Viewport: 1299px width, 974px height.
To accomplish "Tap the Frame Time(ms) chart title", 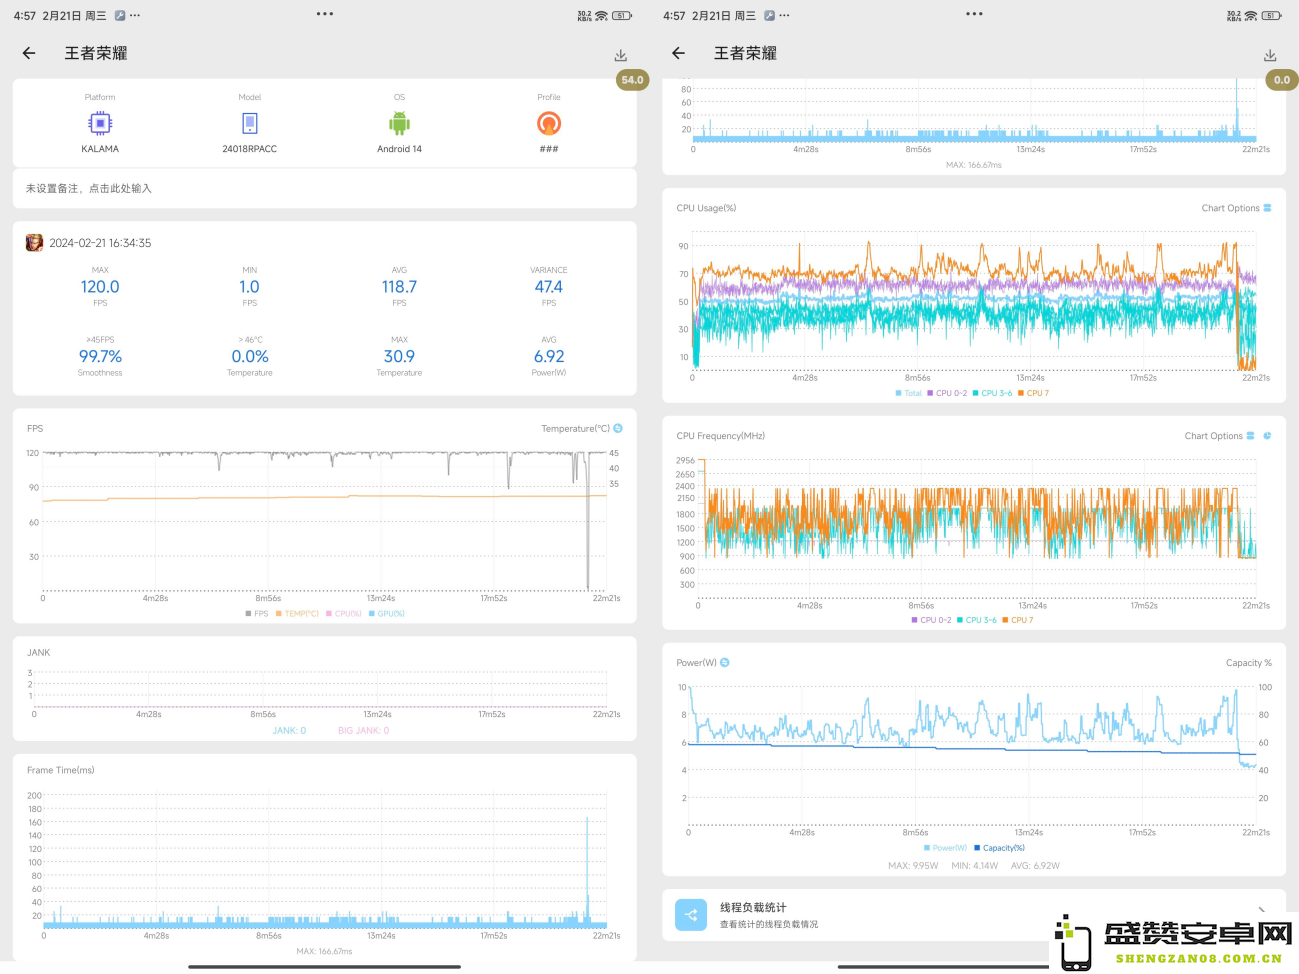I will click(x=61, y=770).
